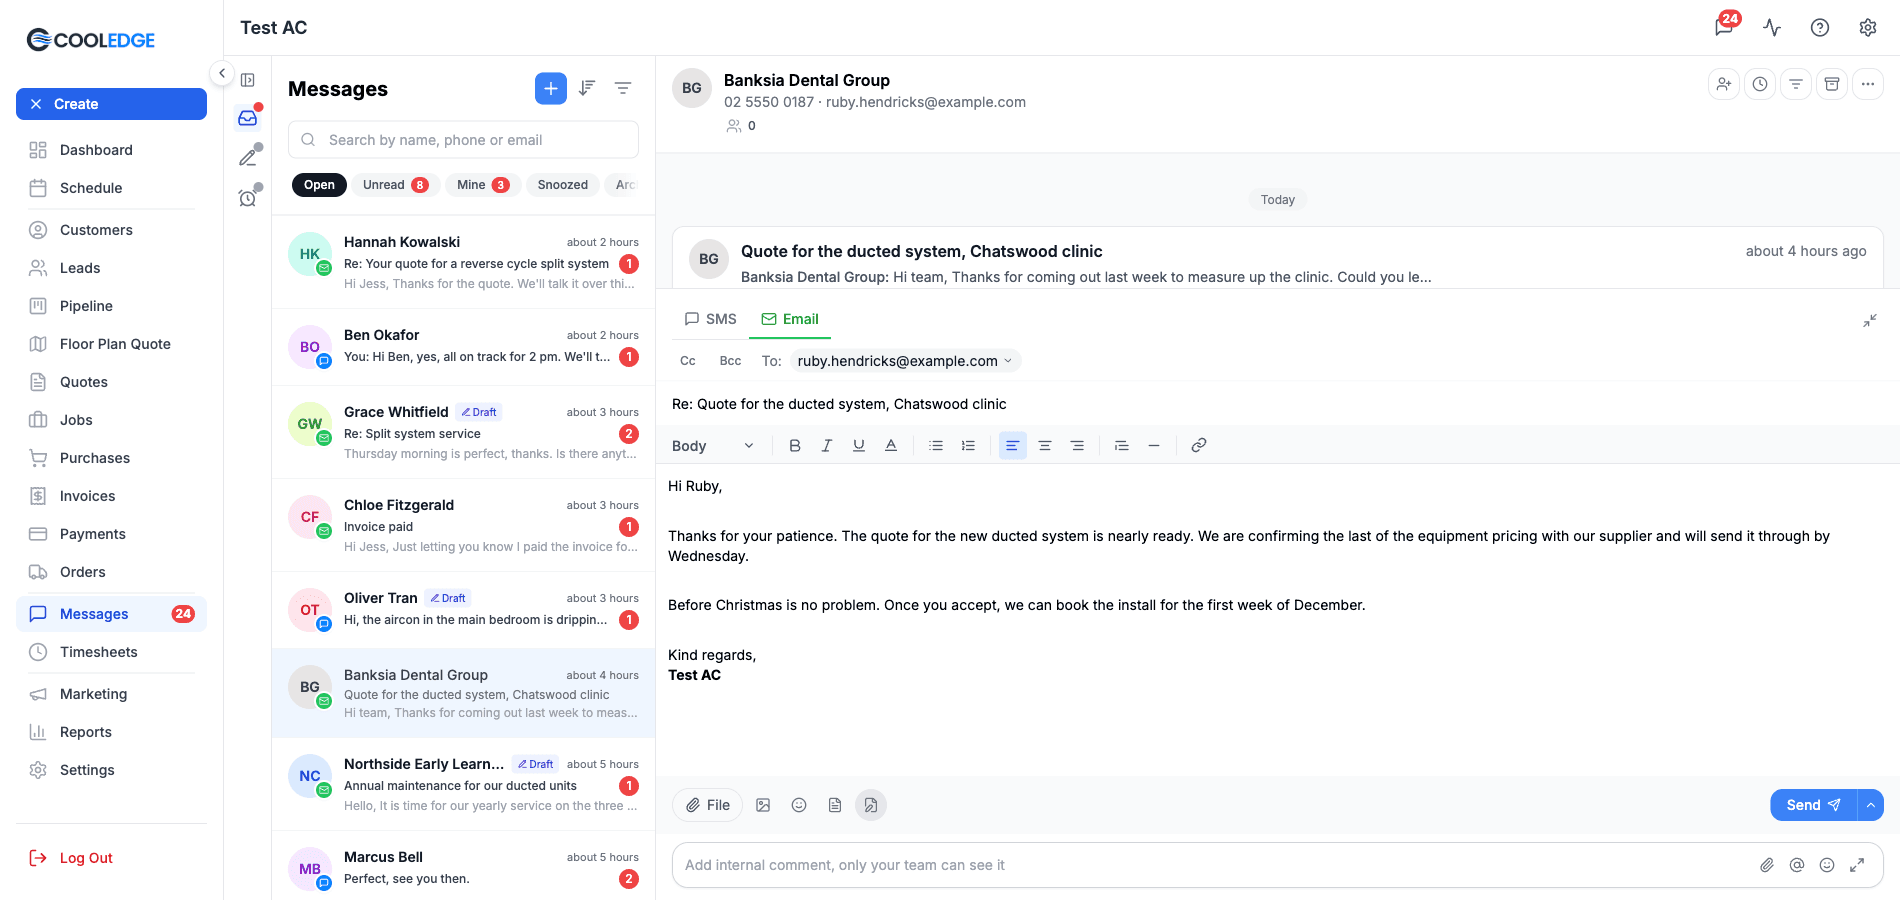Screen dimensions: 1900x900
Task: Switch to the SMS tab
Action: [710, 319]
